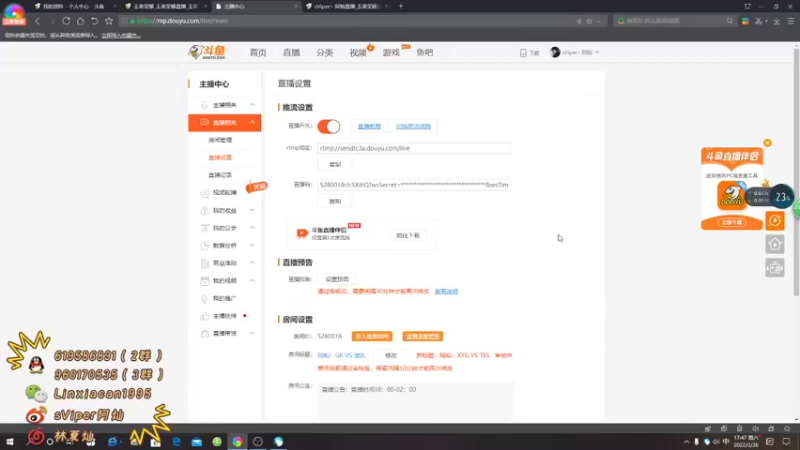Open 鱼吧 in site navigation
This screenshot has height=450, width=800.
tap(424, 53)
